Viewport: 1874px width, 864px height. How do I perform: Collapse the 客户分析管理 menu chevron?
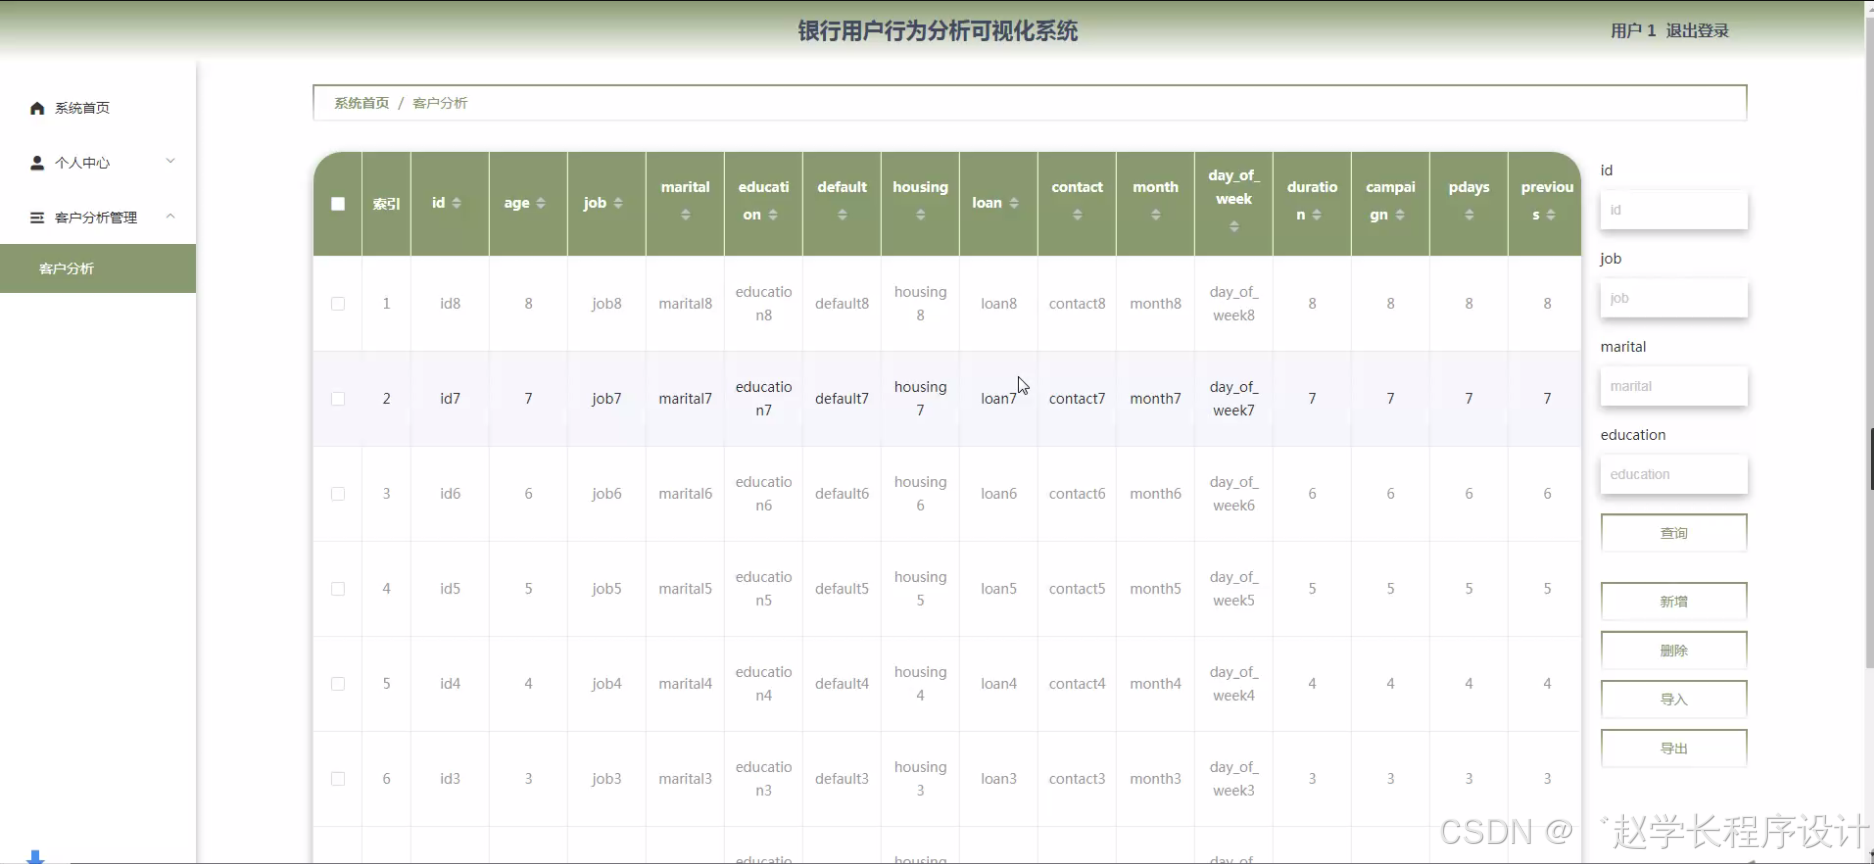coord(170,216)
